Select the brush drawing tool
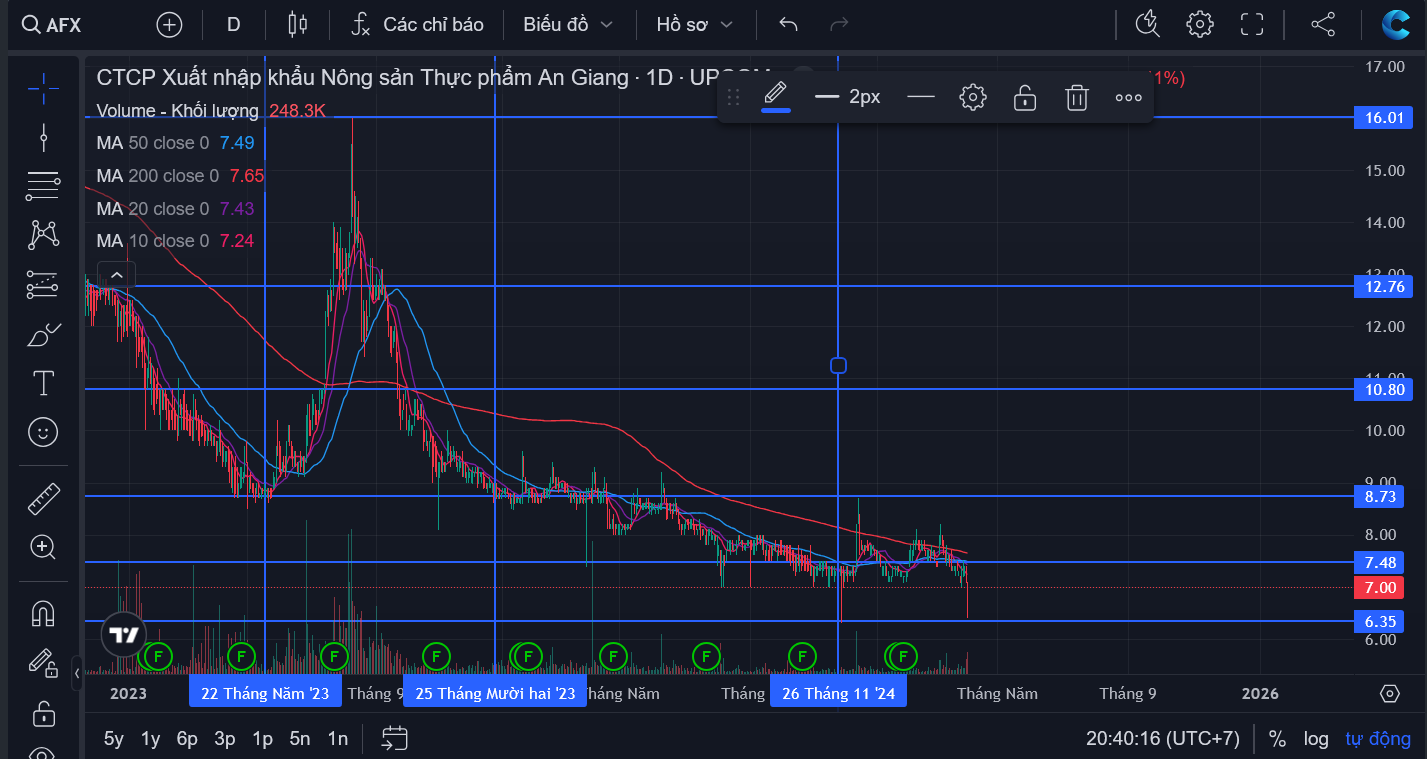 point(43,335)
